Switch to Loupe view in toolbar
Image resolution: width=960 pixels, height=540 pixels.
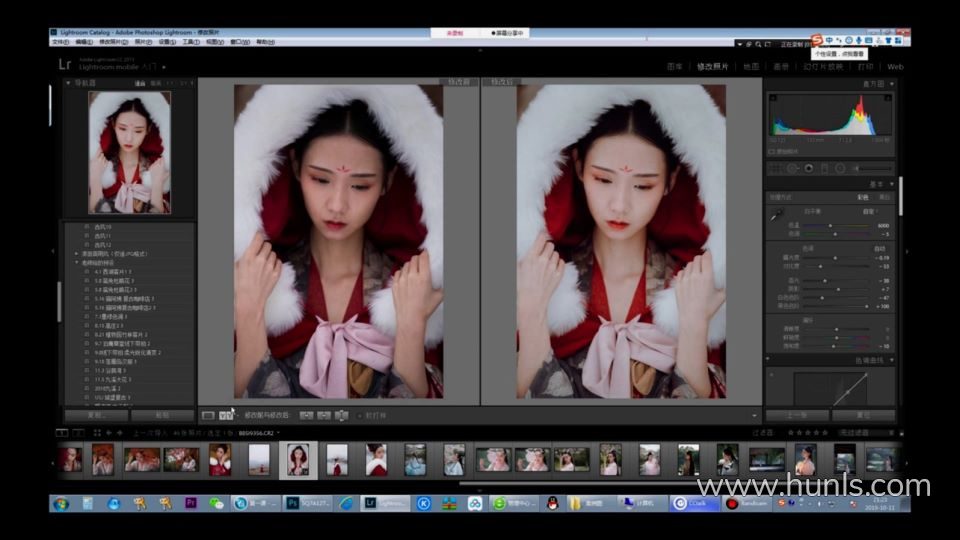(x=208, y=416)
